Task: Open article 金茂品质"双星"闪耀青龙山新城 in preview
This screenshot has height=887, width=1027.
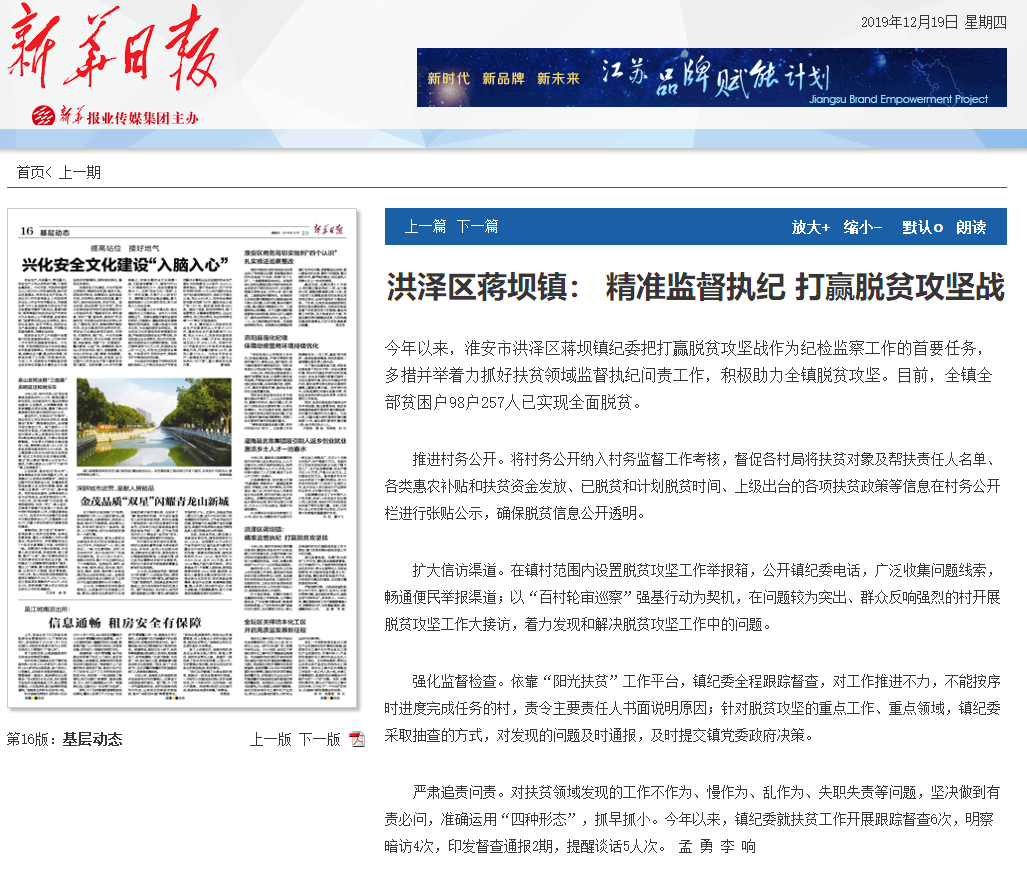Action: [155, 501]
